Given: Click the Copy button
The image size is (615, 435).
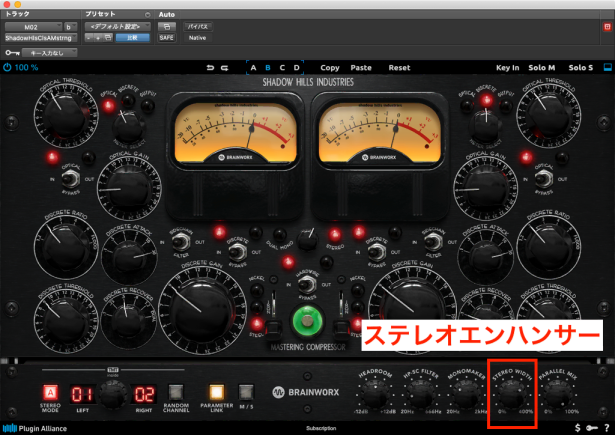Looking at the screenshot, I should (330, 68).
